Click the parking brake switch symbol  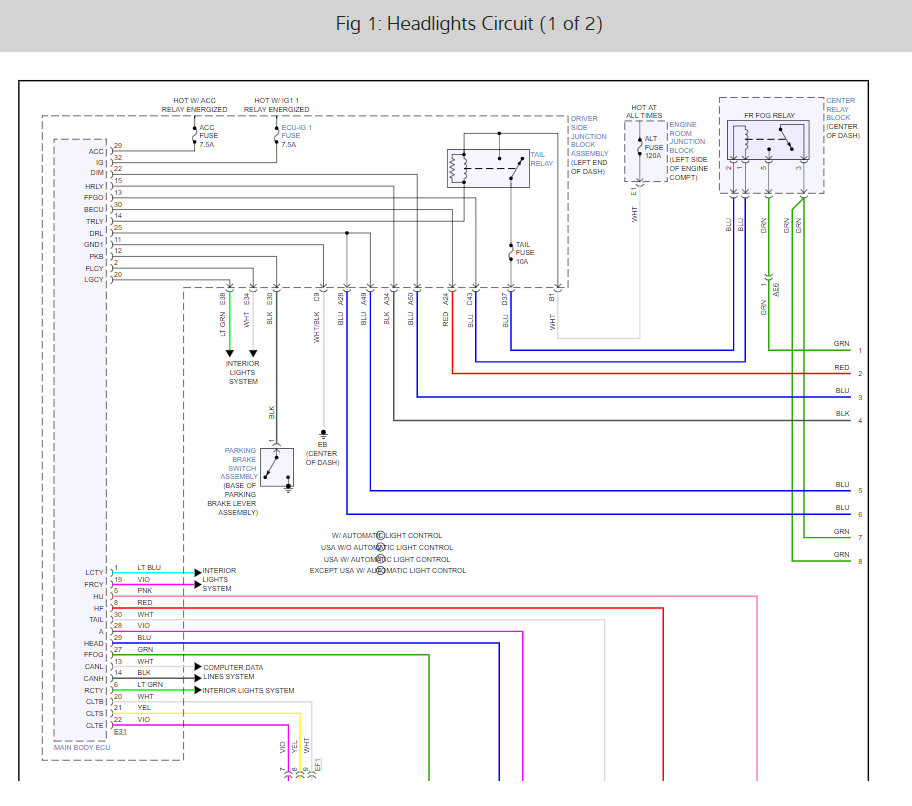(x=277, y=468)
